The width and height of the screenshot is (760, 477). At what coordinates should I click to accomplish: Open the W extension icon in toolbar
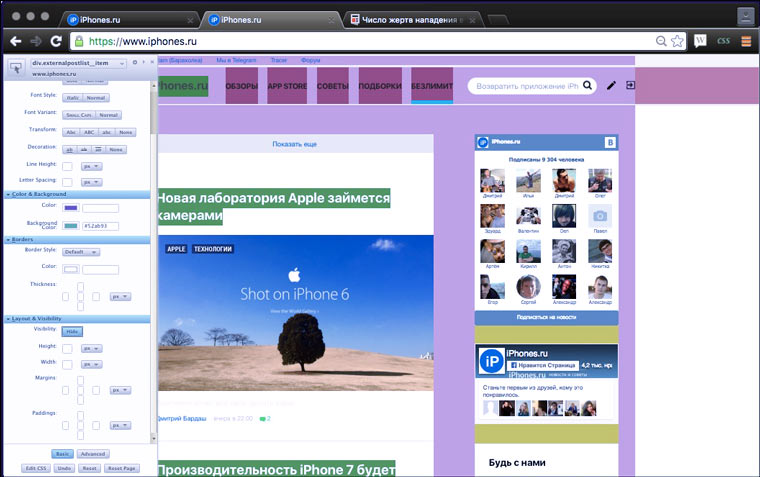click(x=700, y=41)
